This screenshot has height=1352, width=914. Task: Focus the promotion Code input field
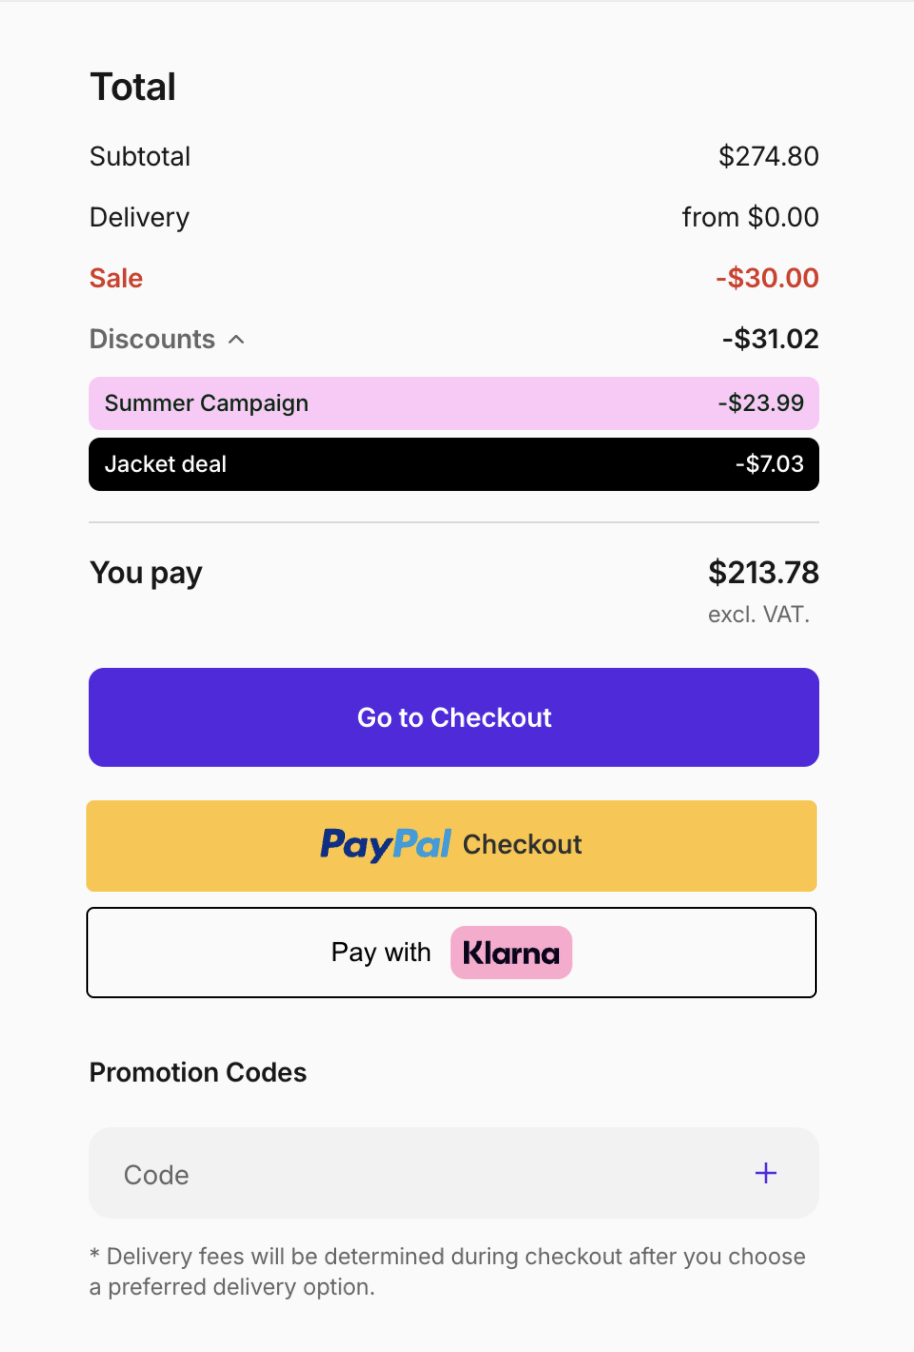(420, 1174)
